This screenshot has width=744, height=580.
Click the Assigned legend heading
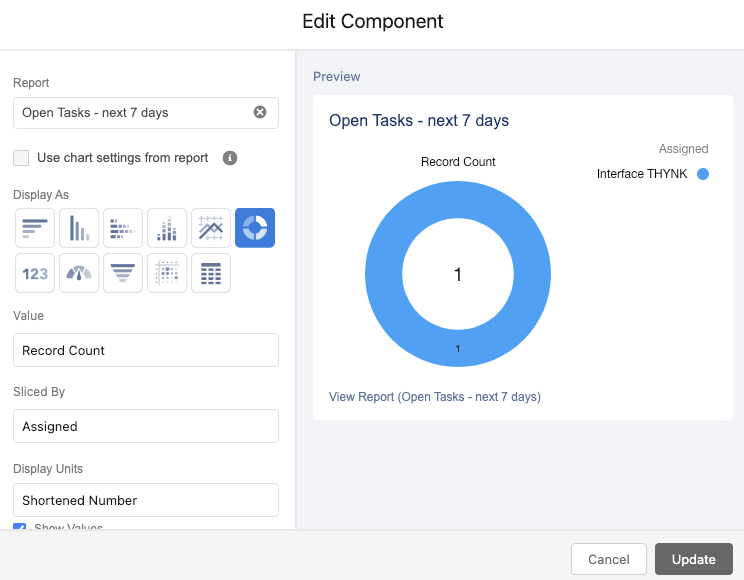[x=683, y=149]
